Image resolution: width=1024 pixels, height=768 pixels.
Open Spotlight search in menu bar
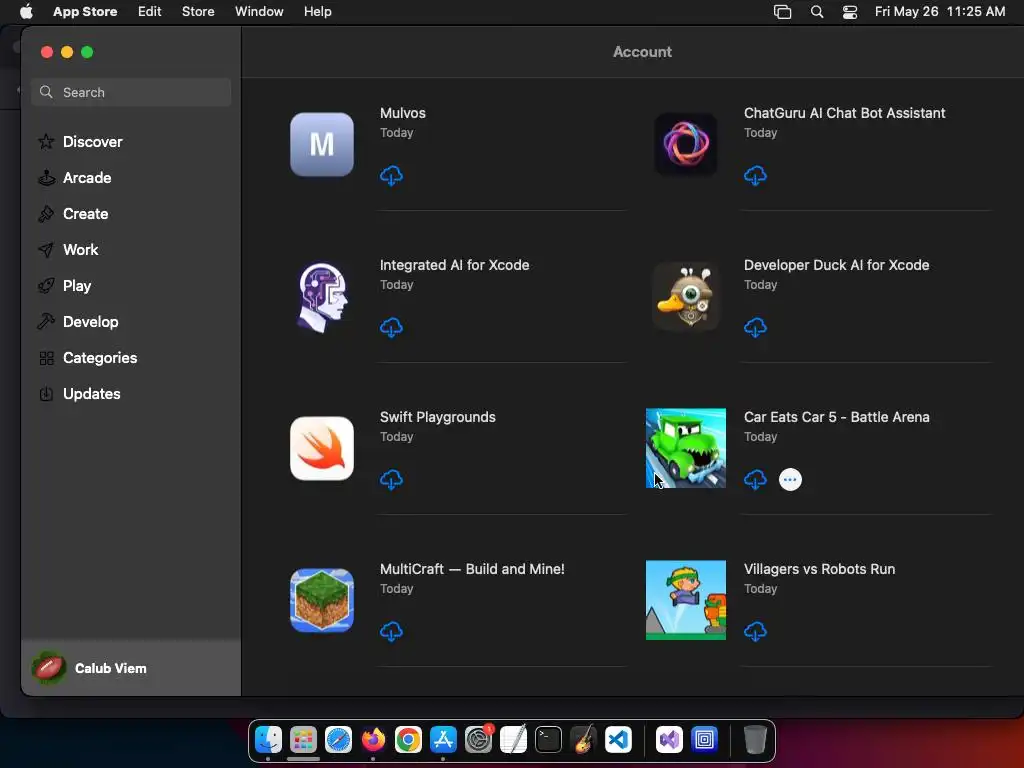[x=816, y=11]
